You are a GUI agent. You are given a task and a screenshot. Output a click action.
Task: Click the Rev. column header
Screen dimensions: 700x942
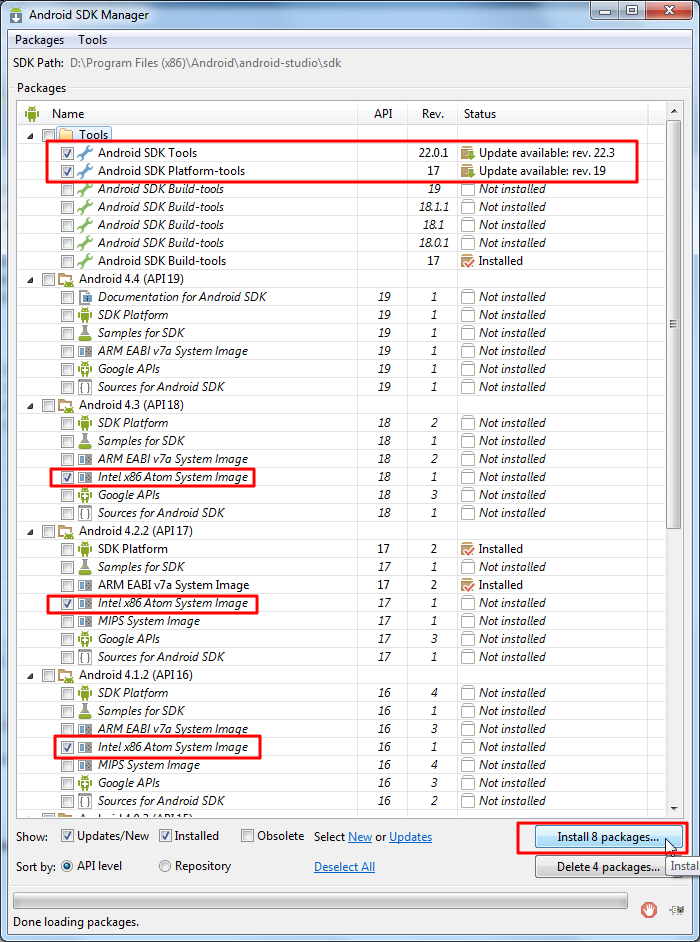pyautogui.click(x=433, y=114)
